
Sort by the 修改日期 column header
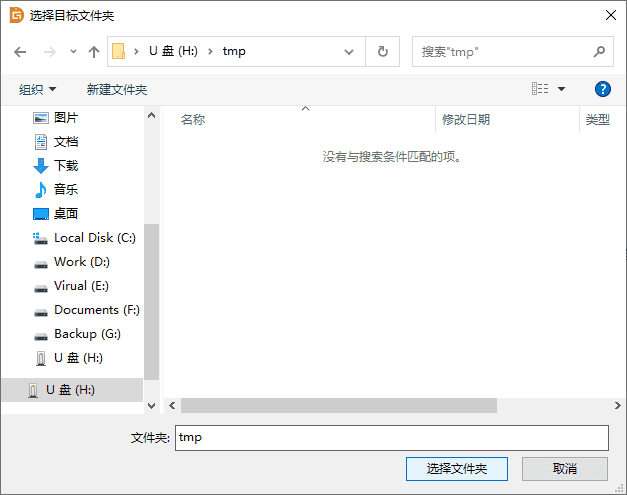pos(466,120)
